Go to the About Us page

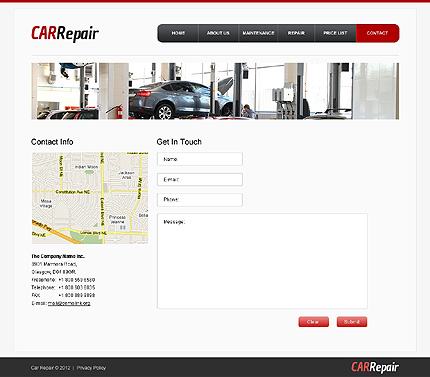tap(218, 33)
